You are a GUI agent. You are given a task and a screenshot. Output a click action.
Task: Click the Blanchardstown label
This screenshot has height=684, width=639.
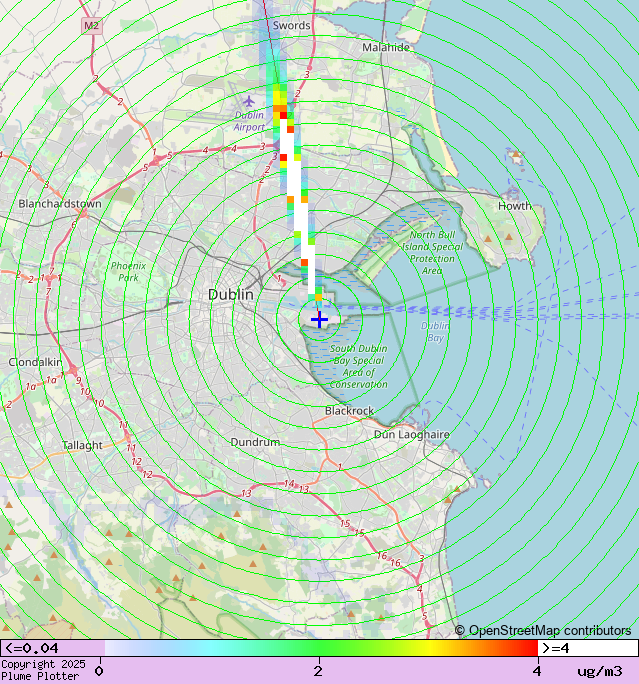tap(60, 204)
